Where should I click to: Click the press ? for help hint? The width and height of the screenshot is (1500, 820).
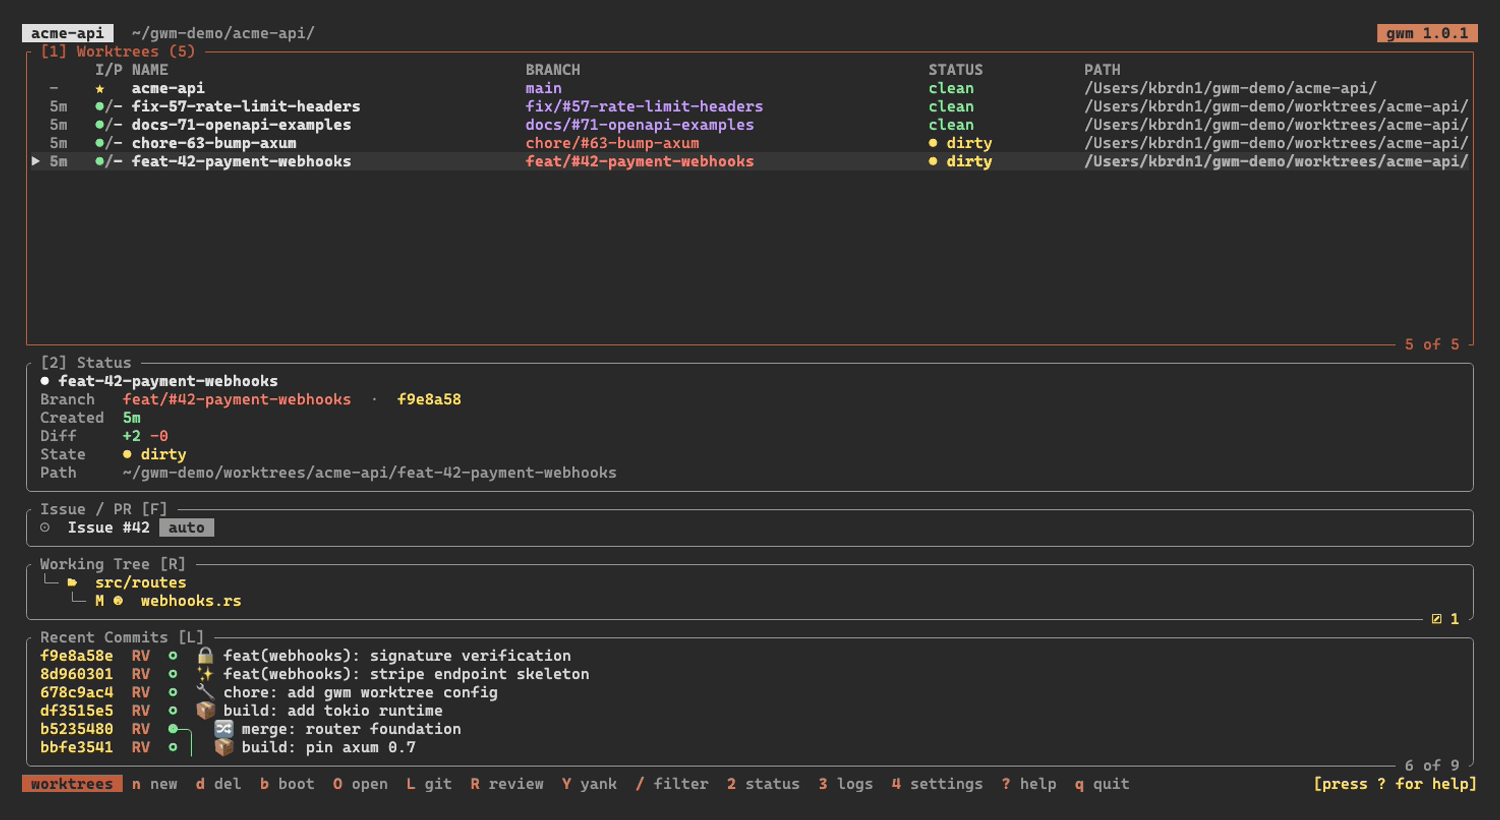point(1395,784)
